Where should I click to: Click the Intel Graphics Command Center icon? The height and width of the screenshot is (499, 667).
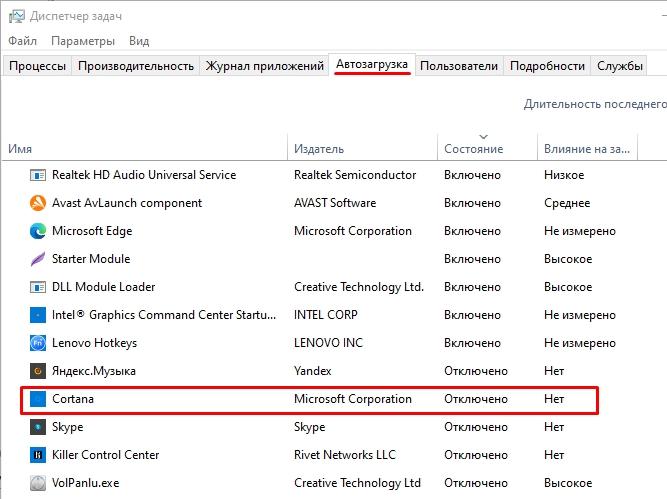tap(38, 315)
